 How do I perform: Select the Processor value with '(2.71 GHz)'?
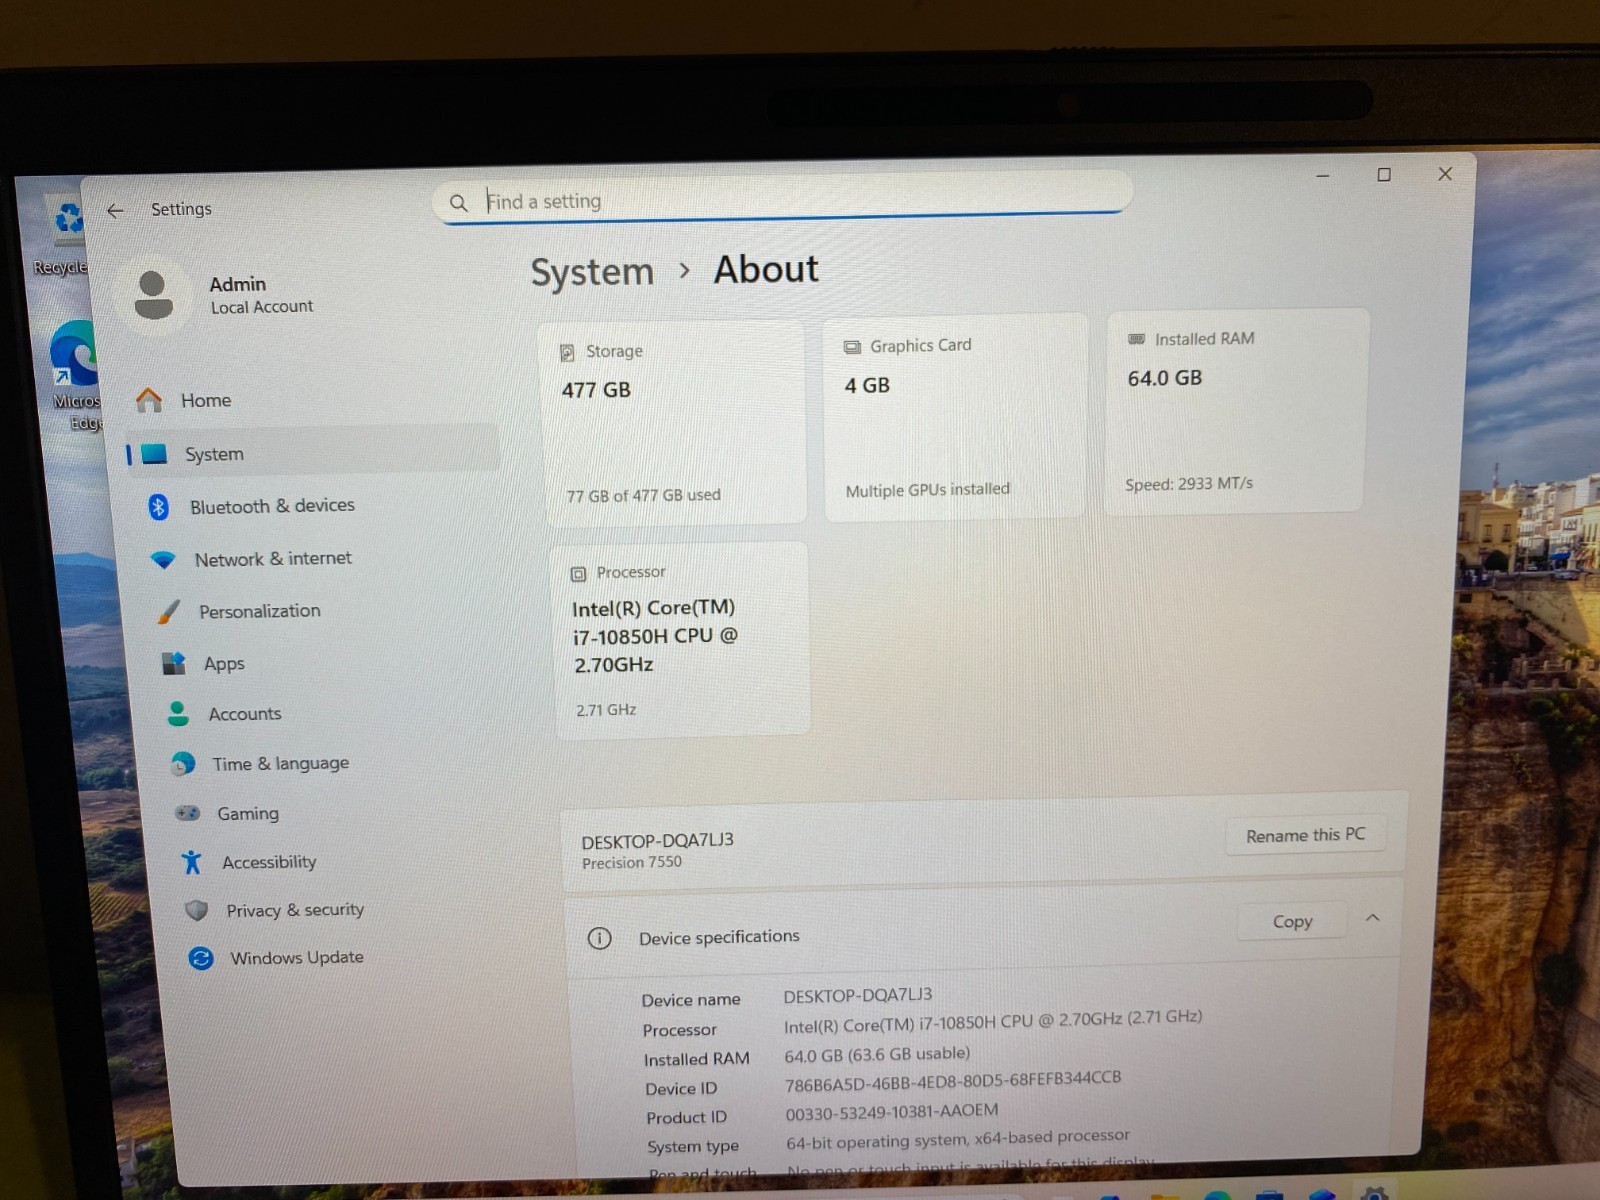point(993,1021)
